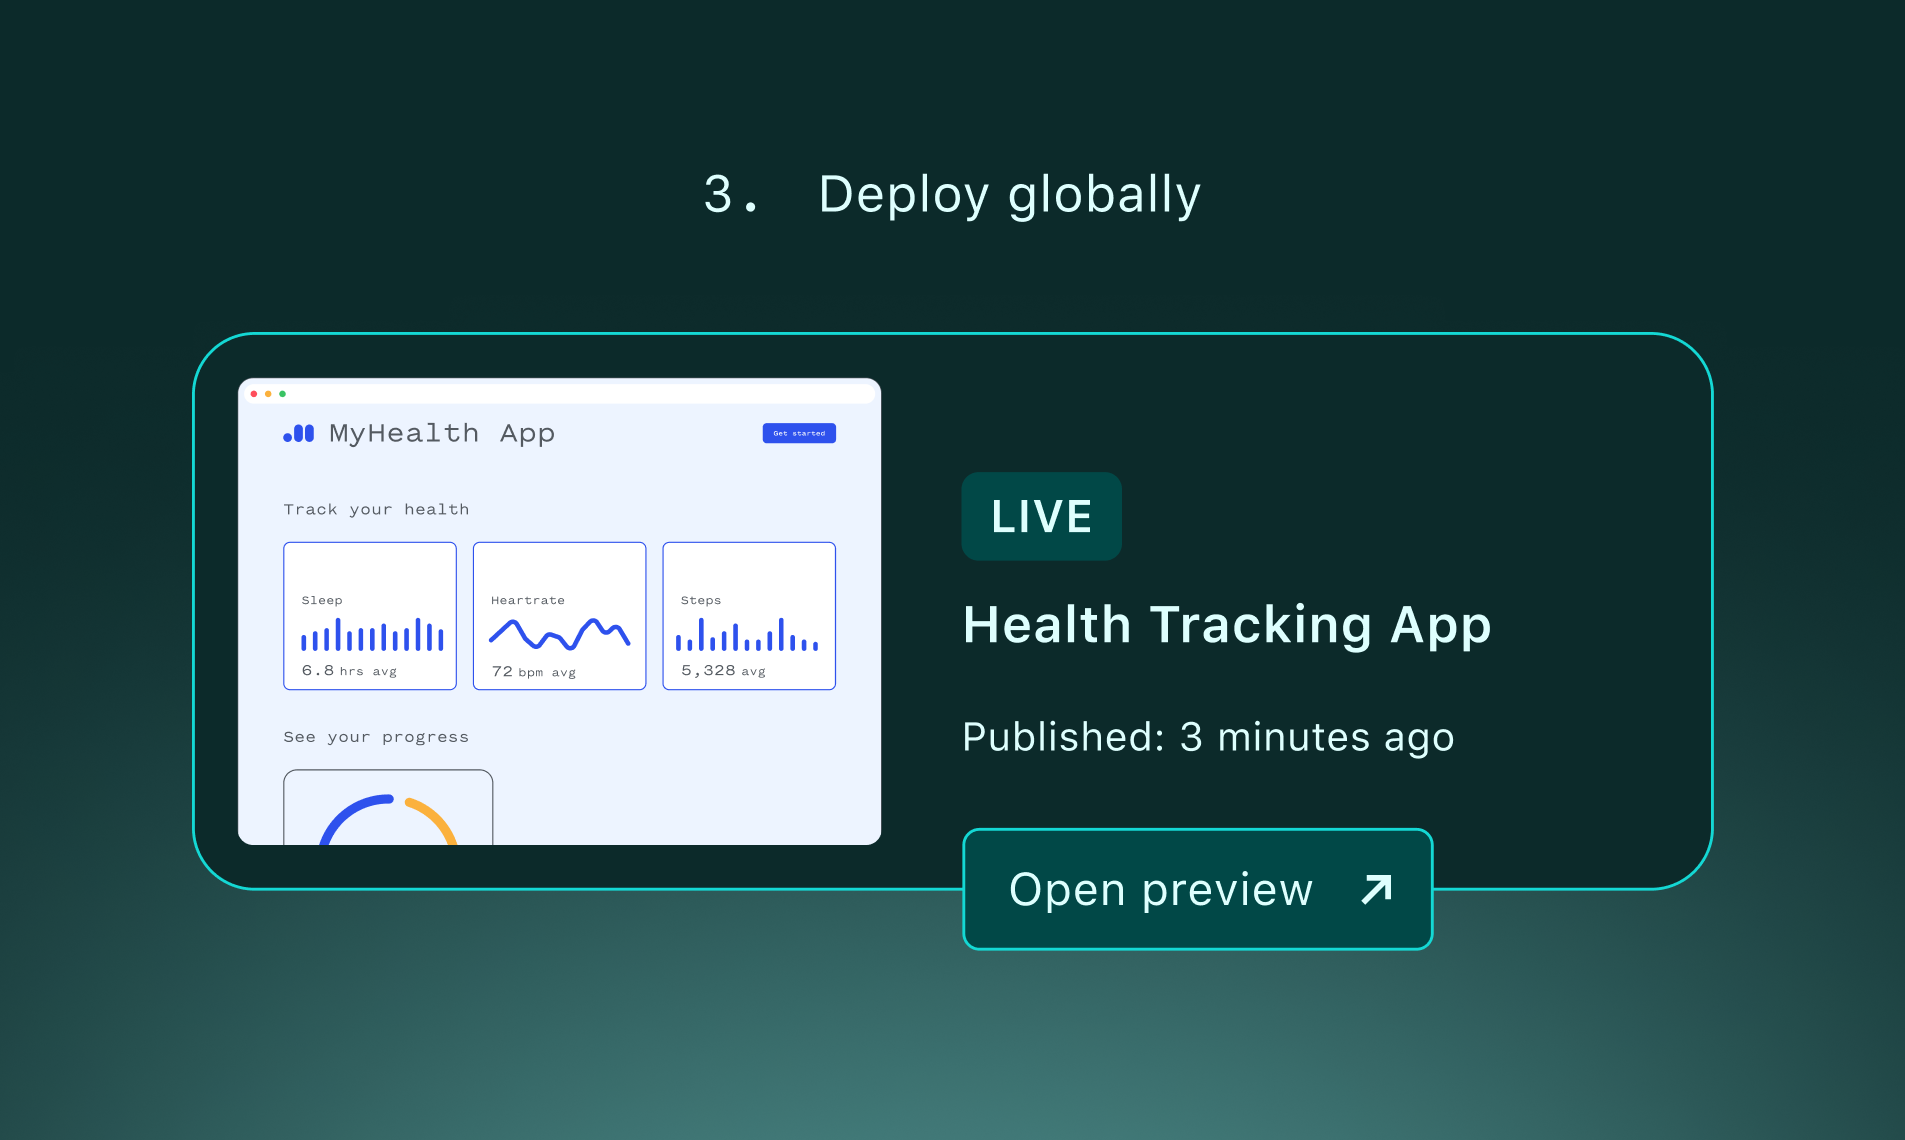Select the Steps bar chart graphic
1905x1140 pixels.
(749, 634)
